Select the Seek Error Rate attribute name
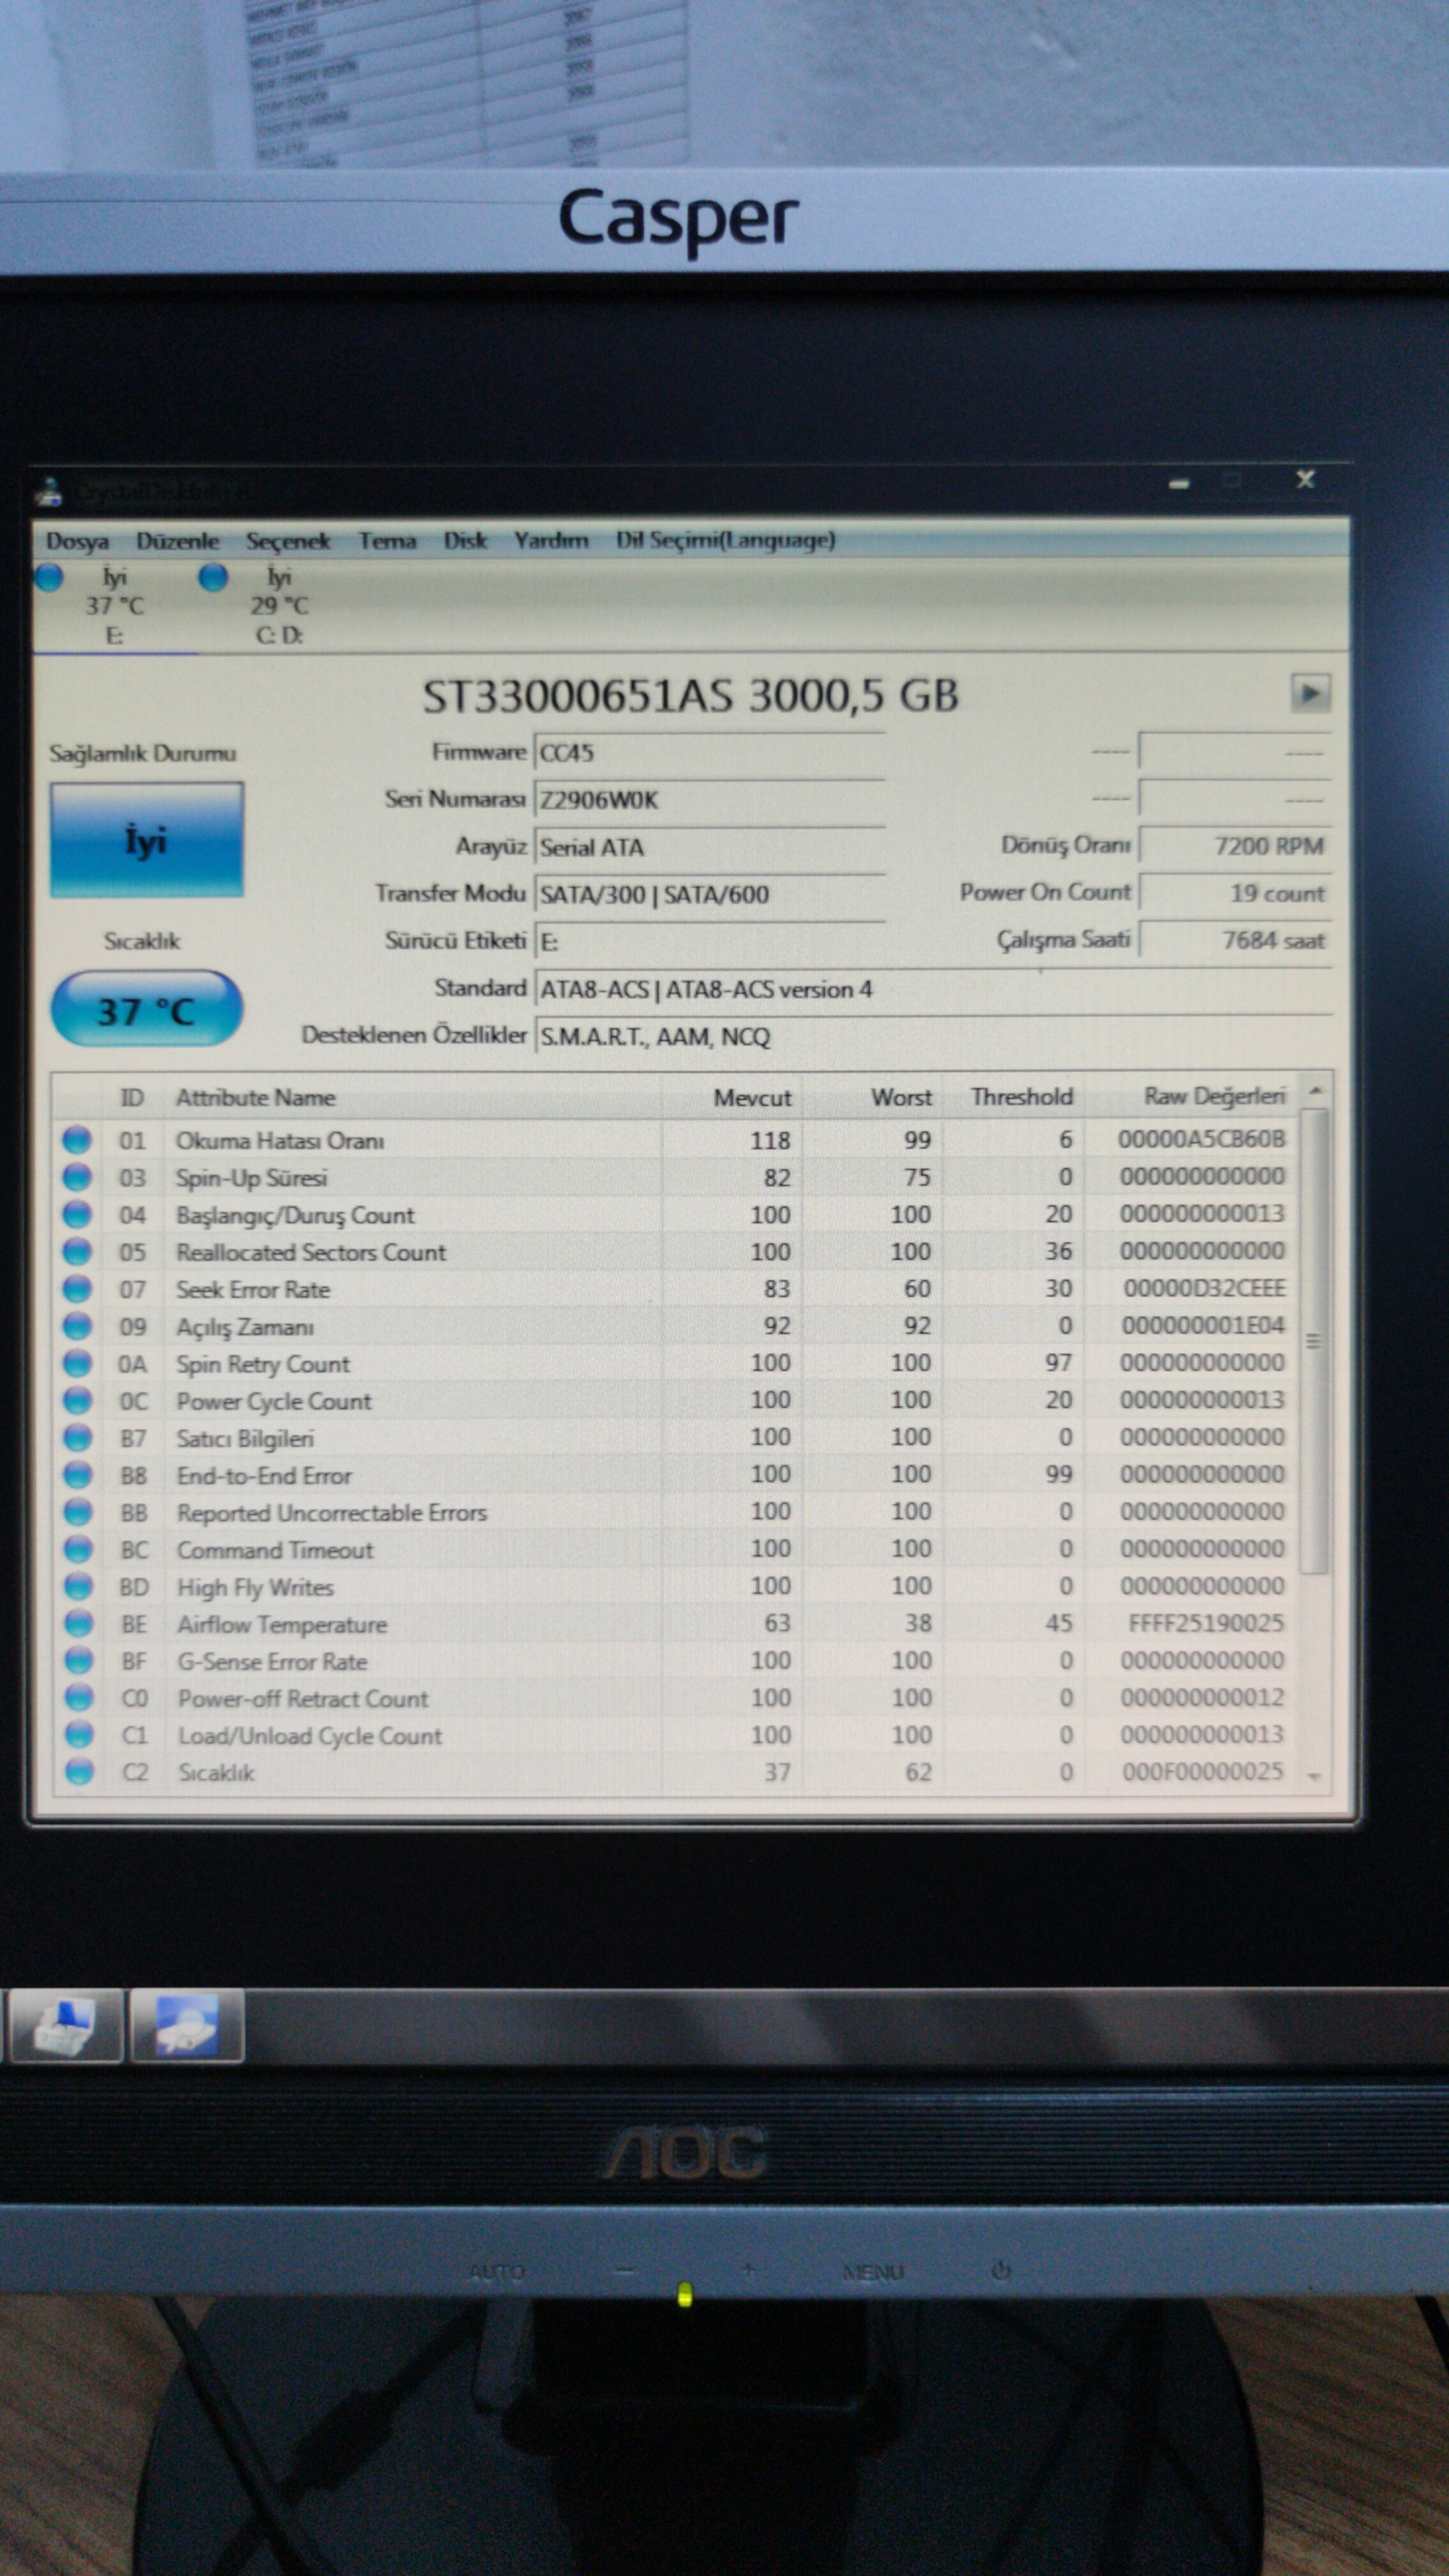 pos(253,1290)
